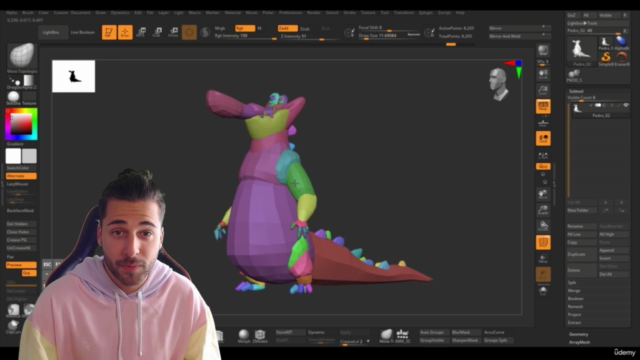Expand the Project subtool section
640x360 pixels.
point(574,315)
